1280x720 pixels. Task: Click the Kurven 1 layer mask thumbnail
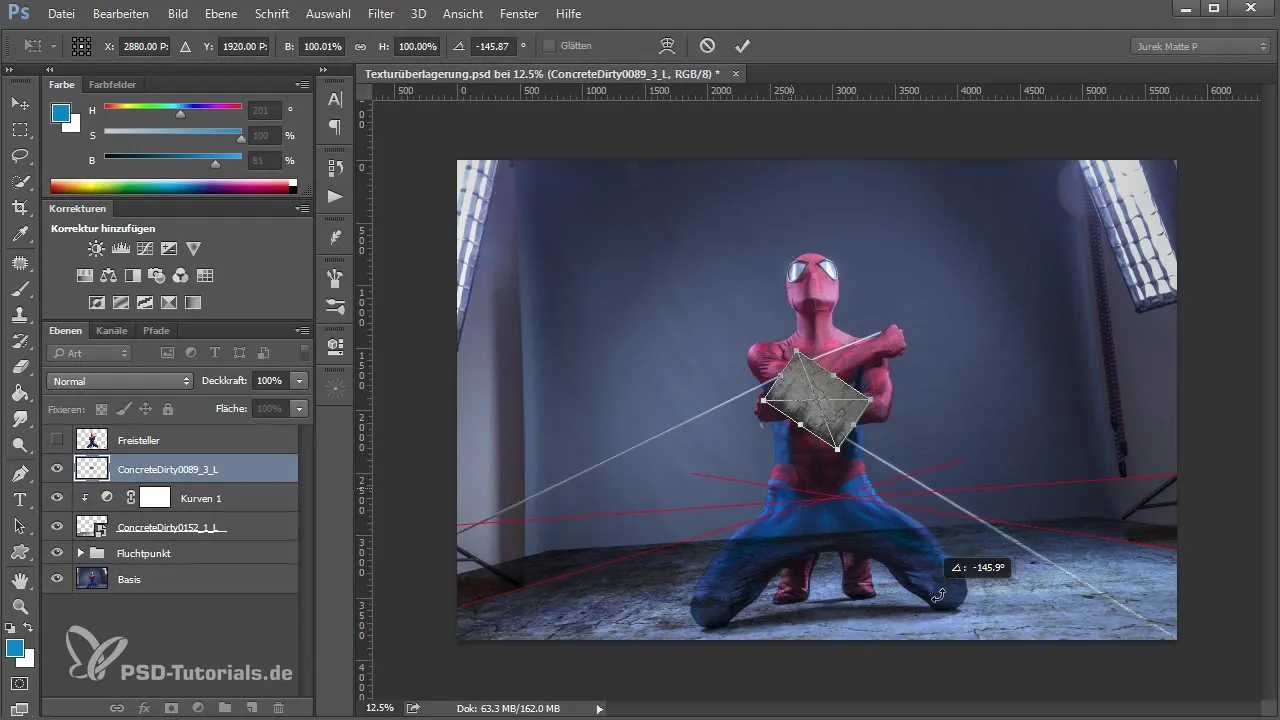[x=155, y=497]
